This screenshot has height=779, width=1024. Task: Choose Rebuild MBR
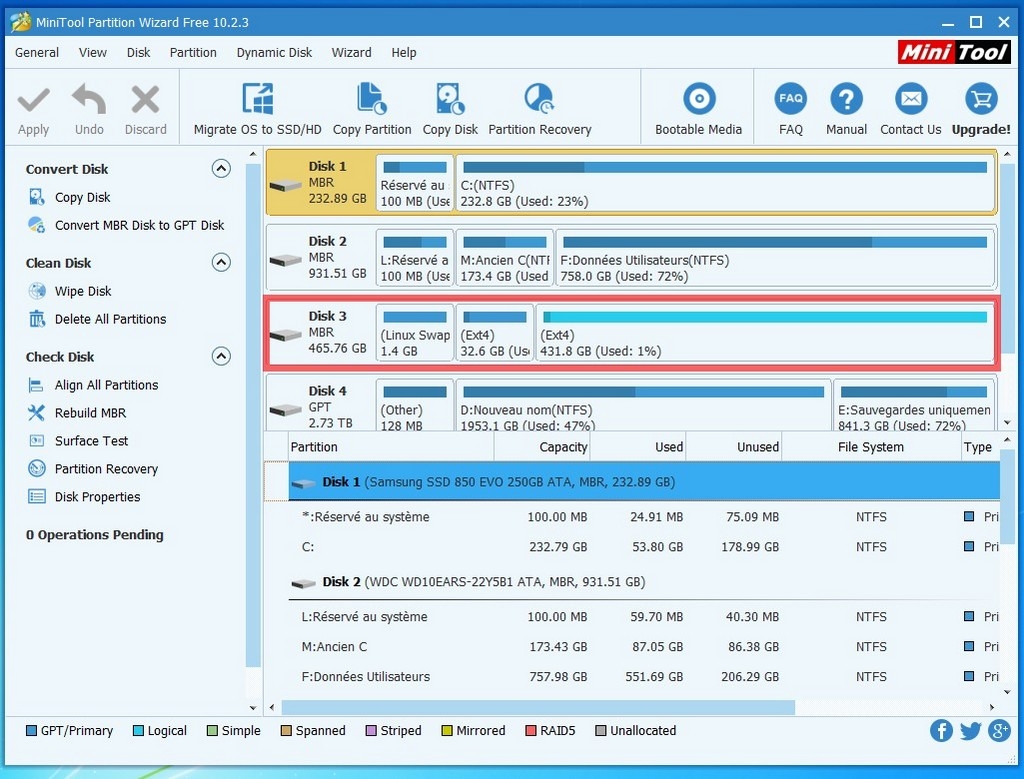(x=90, y=413)
